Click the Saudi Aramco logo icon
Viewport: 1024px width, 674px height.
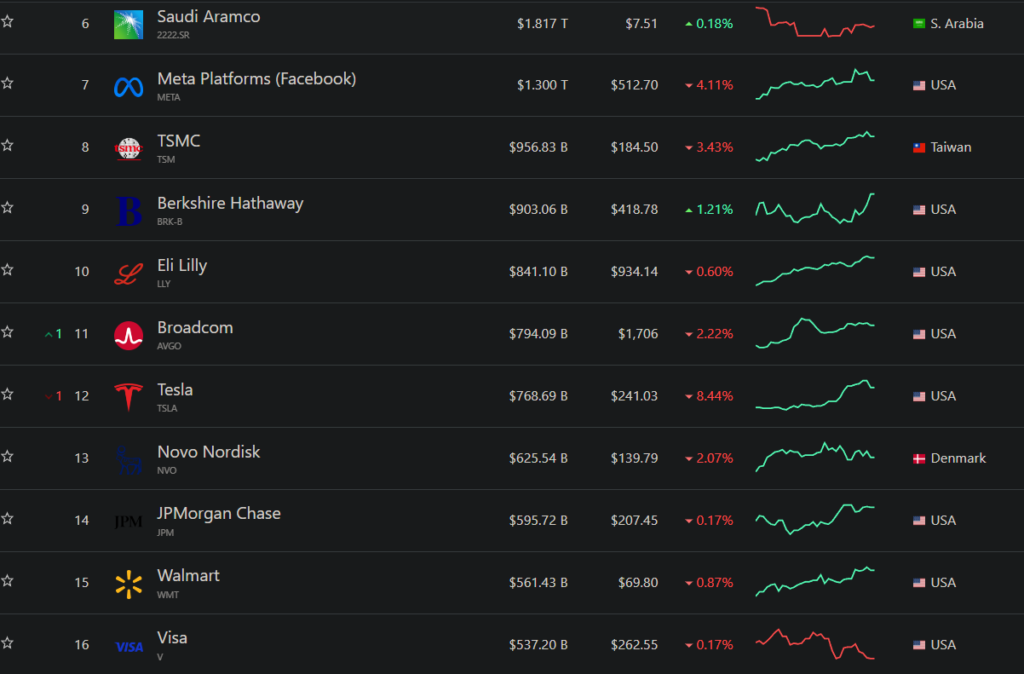click(x=129, y=24)
